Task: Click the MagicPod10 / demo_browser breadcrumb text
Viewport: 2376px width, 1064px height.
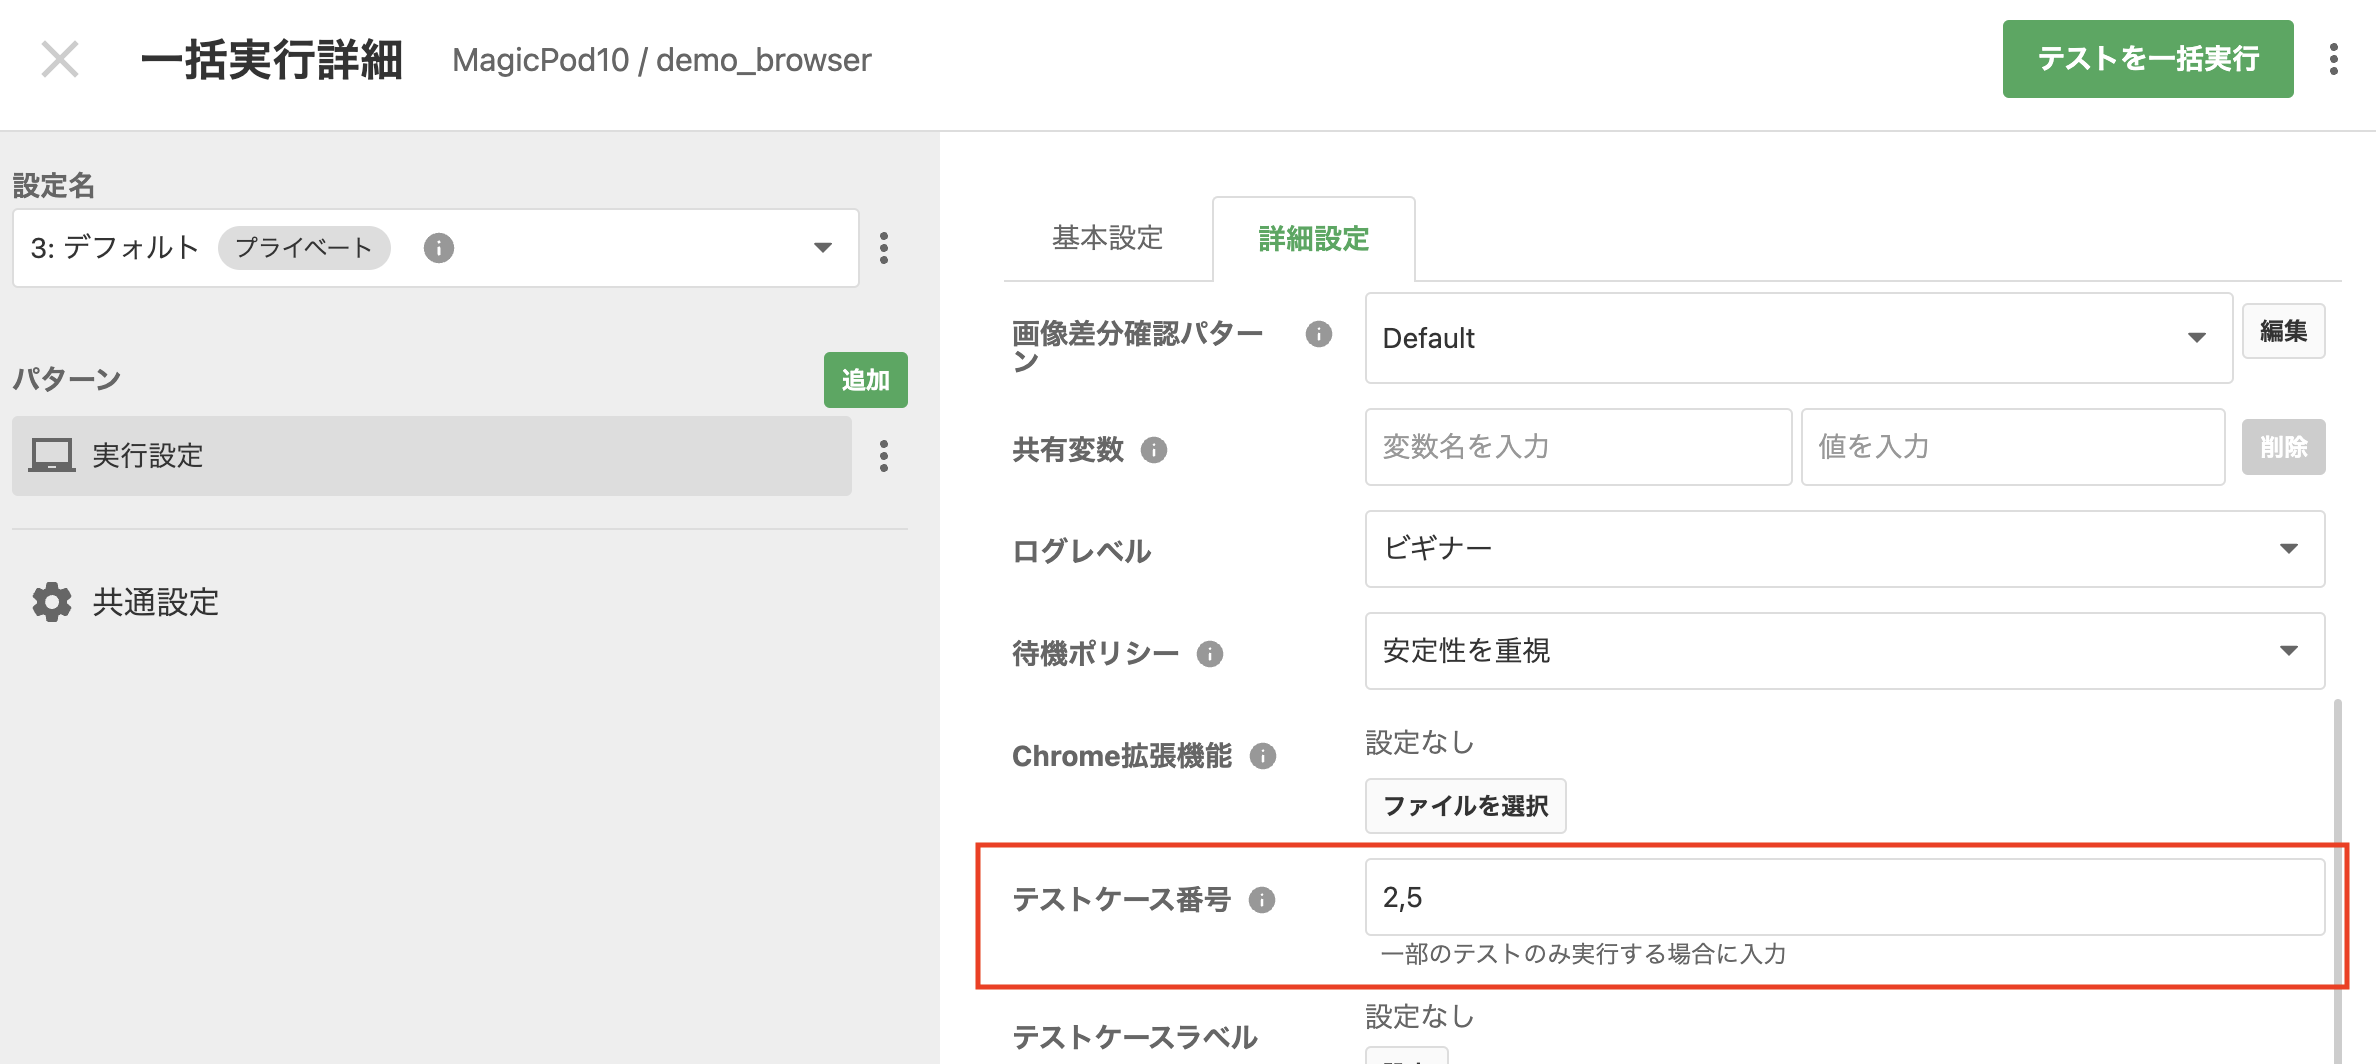Action: [x=661, y=60]
